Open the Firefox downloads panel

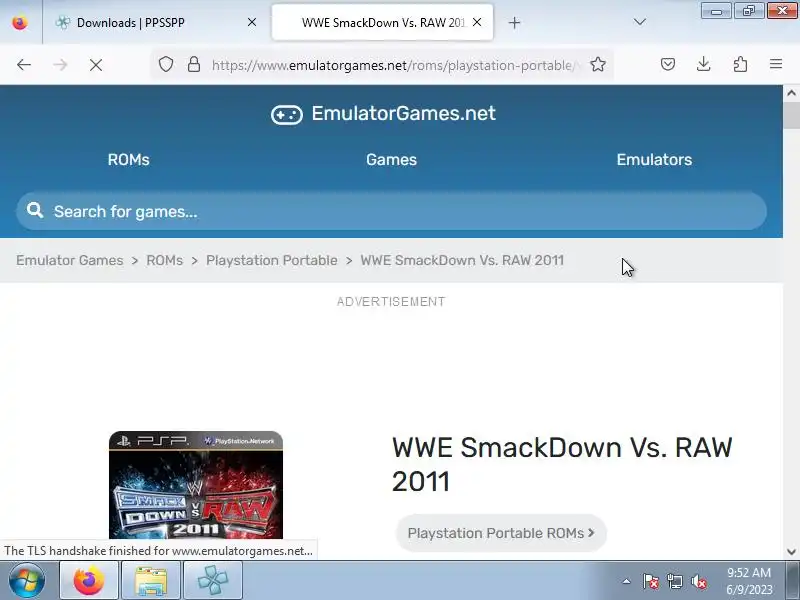(704, 64)
